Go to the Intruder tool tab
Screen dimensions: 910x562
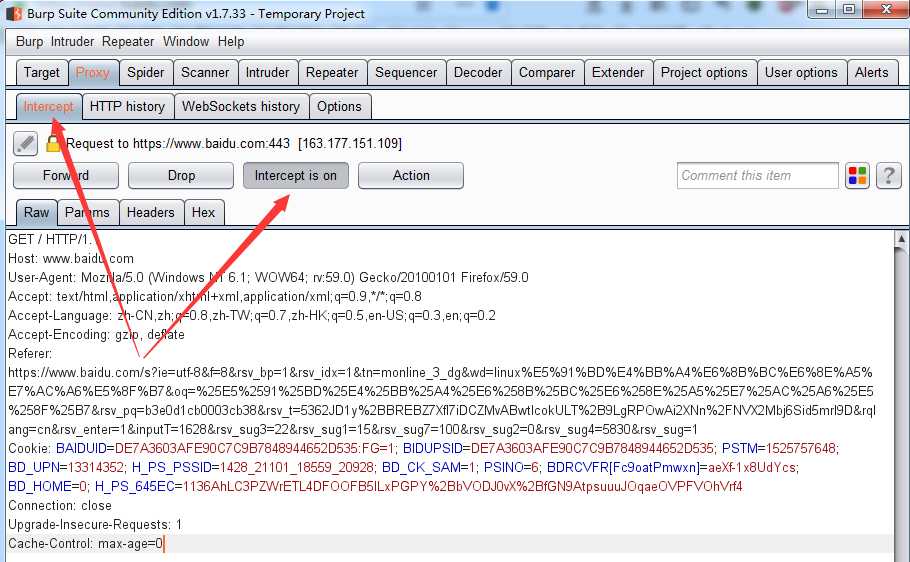pos(268,73)
